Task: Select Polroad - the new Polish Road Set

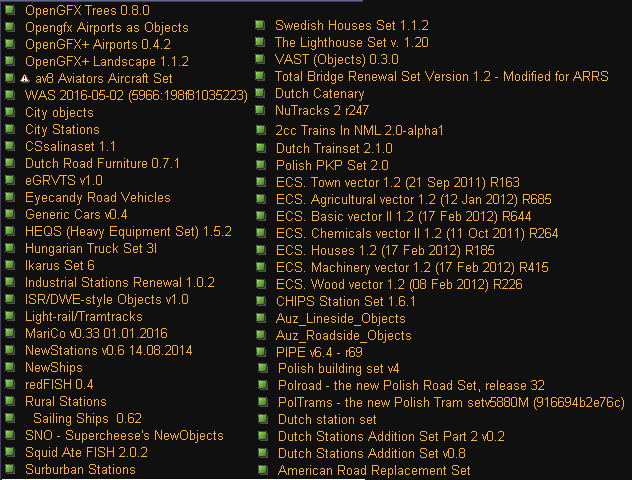Action: point(412,385)
